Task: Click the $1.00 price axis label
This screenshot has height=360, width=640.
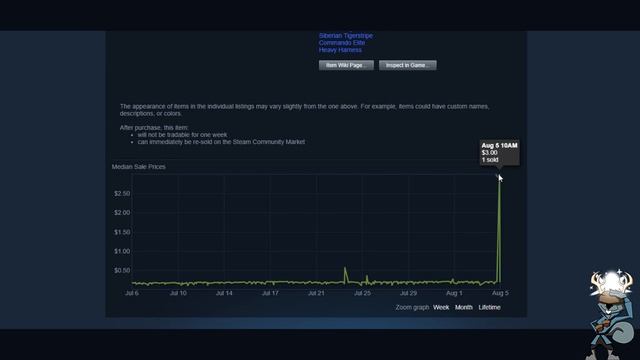Action: coord(122,251)
